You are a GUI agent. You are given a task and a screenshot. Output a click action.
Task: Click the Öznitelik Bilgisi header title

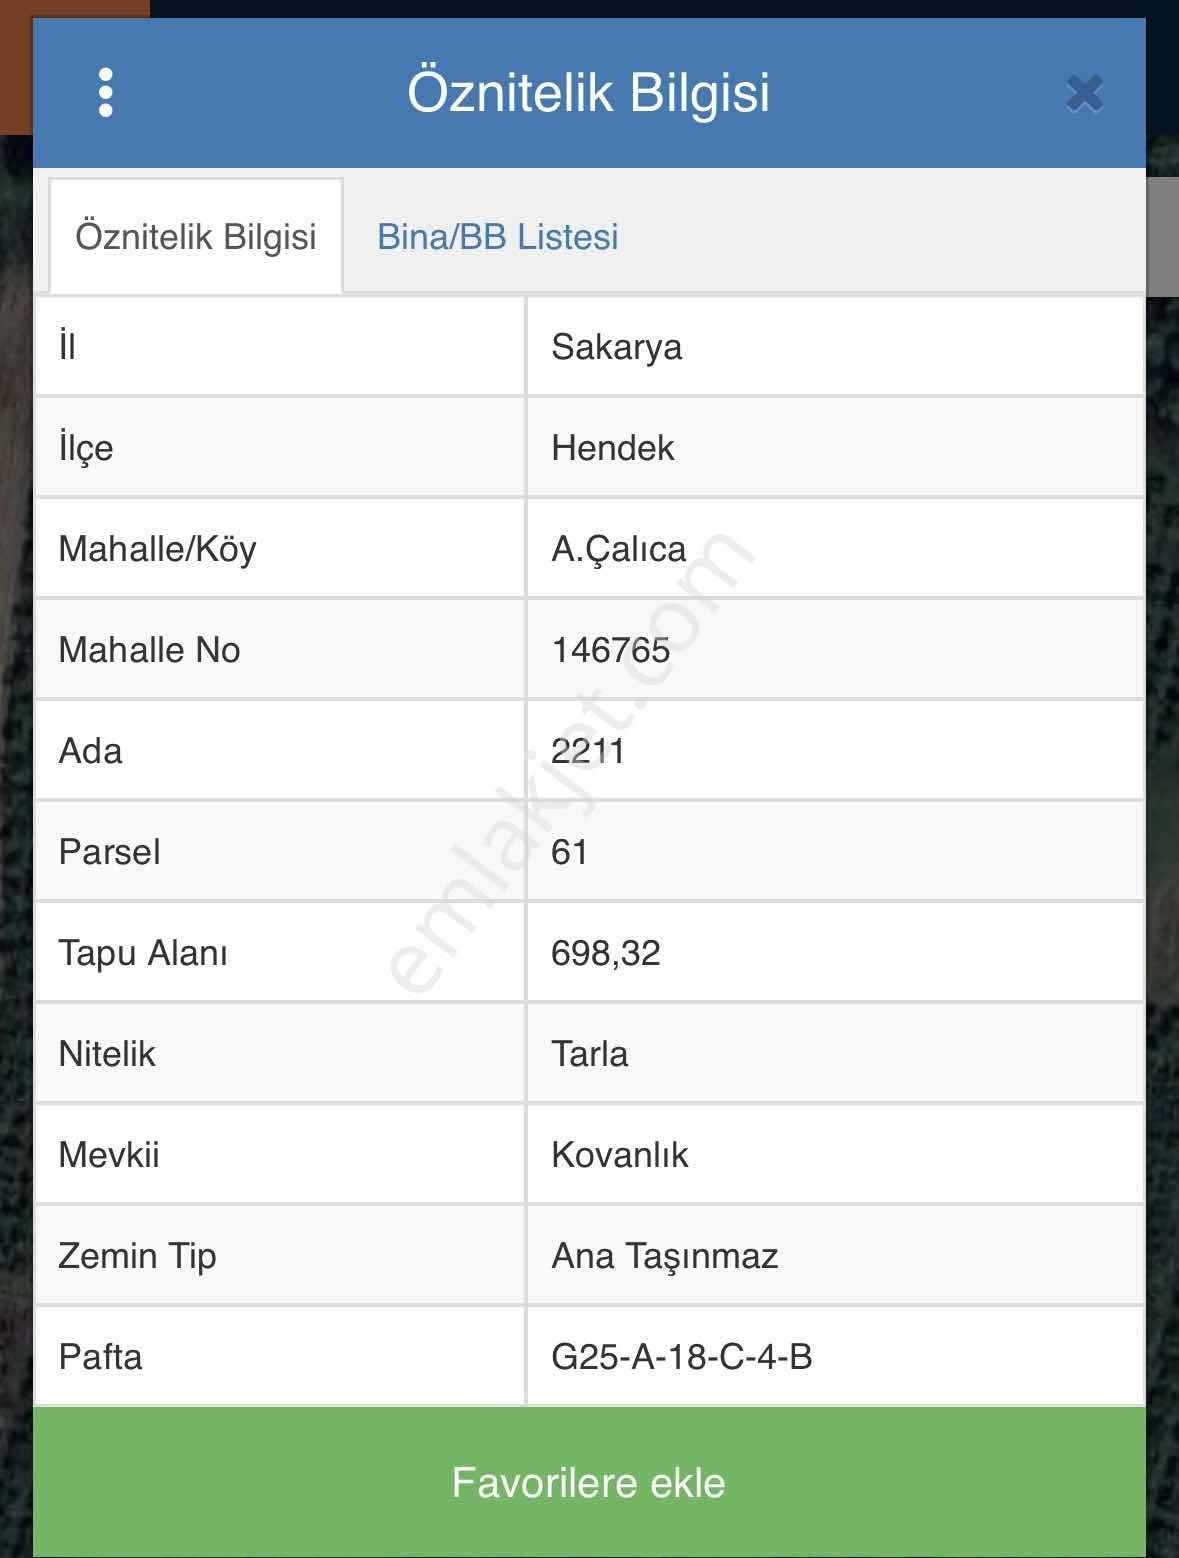pos(588,92)
